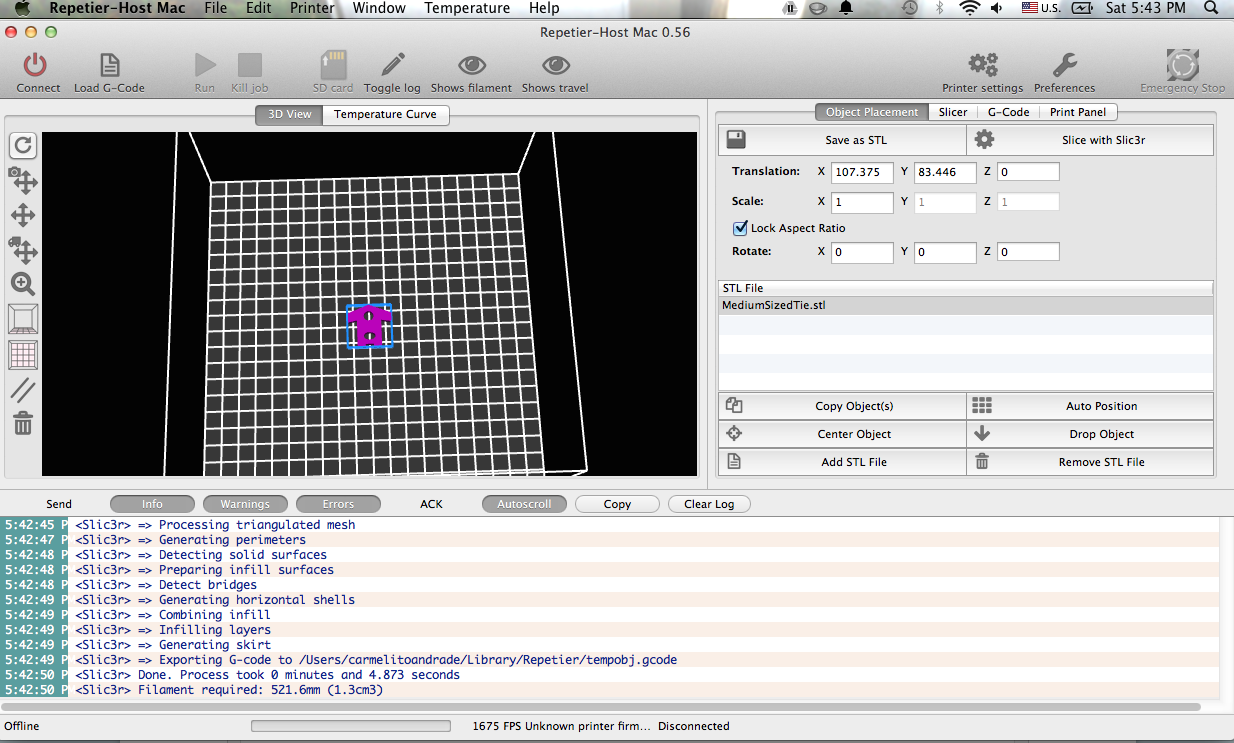1234x743 pixels.
Task: Select the move object truck tool
Action: [23, 249]
